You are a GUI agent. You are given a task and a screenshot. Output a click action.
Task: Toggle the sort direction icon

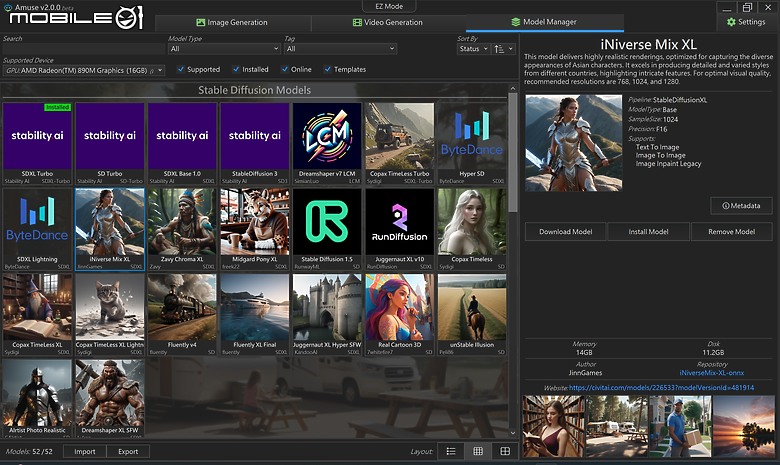498,49
